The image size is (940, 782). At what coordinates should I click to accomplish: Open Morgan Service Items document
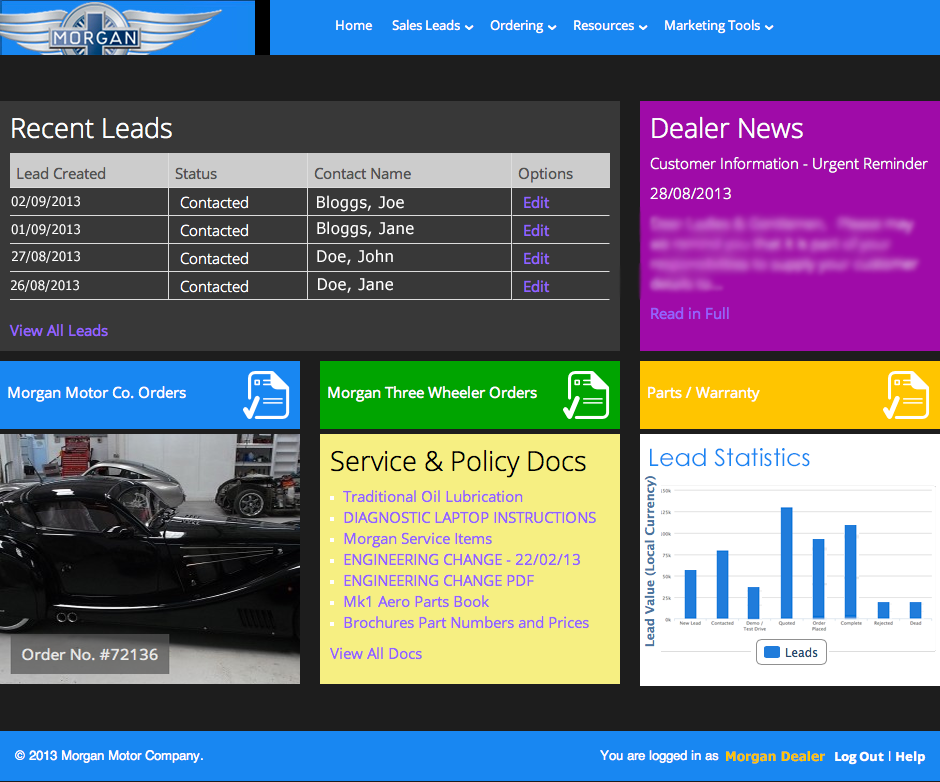(x=417, y=539)
